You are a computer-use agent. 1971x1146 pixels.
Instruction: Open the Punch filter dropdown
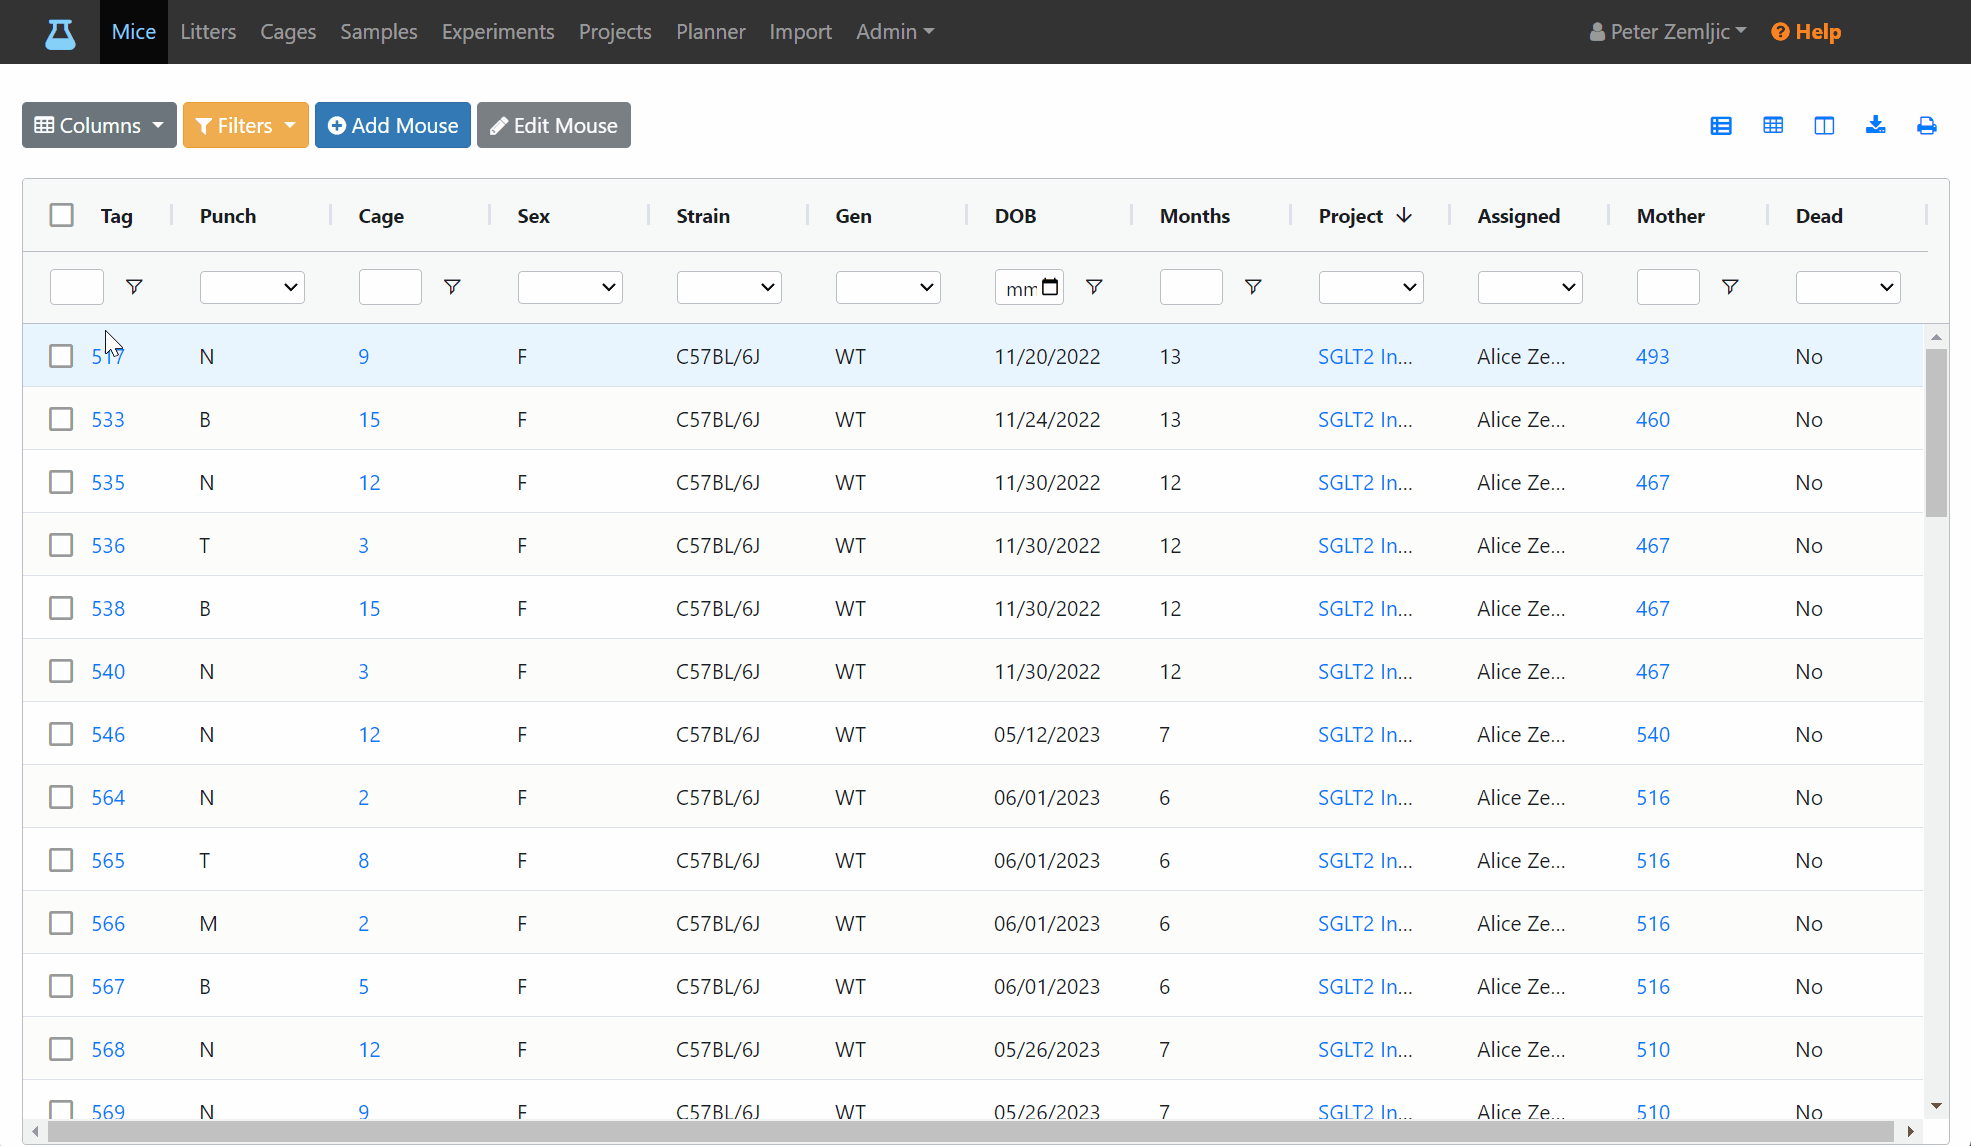click(252, 287)
